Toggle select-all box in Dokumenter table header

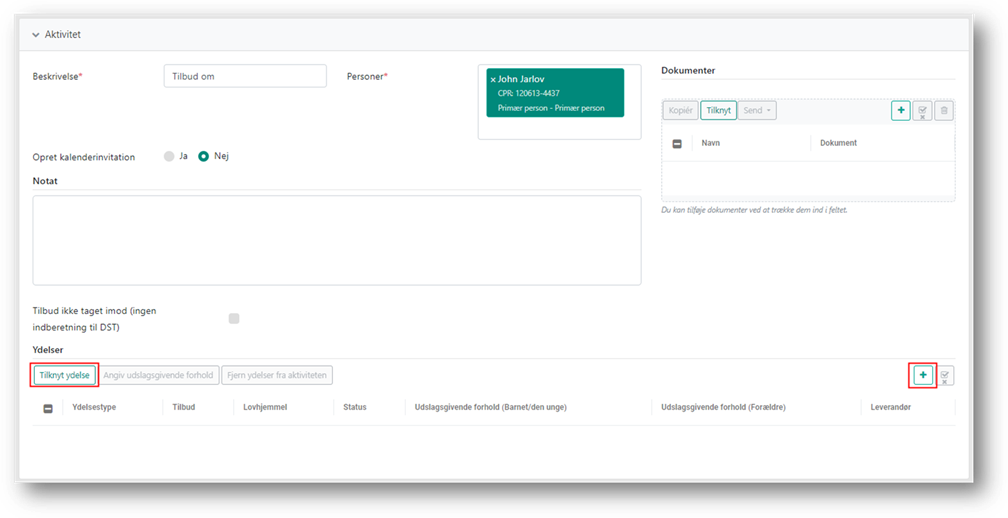677,144
